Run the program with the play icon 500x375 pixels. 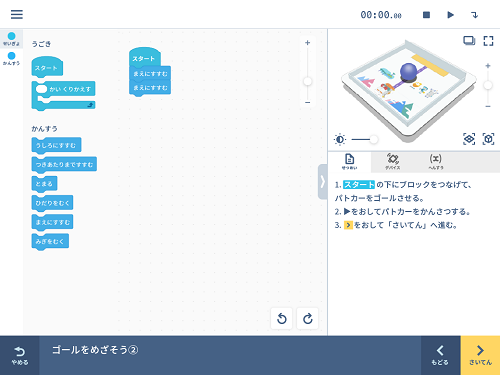[x=450, y=15]
